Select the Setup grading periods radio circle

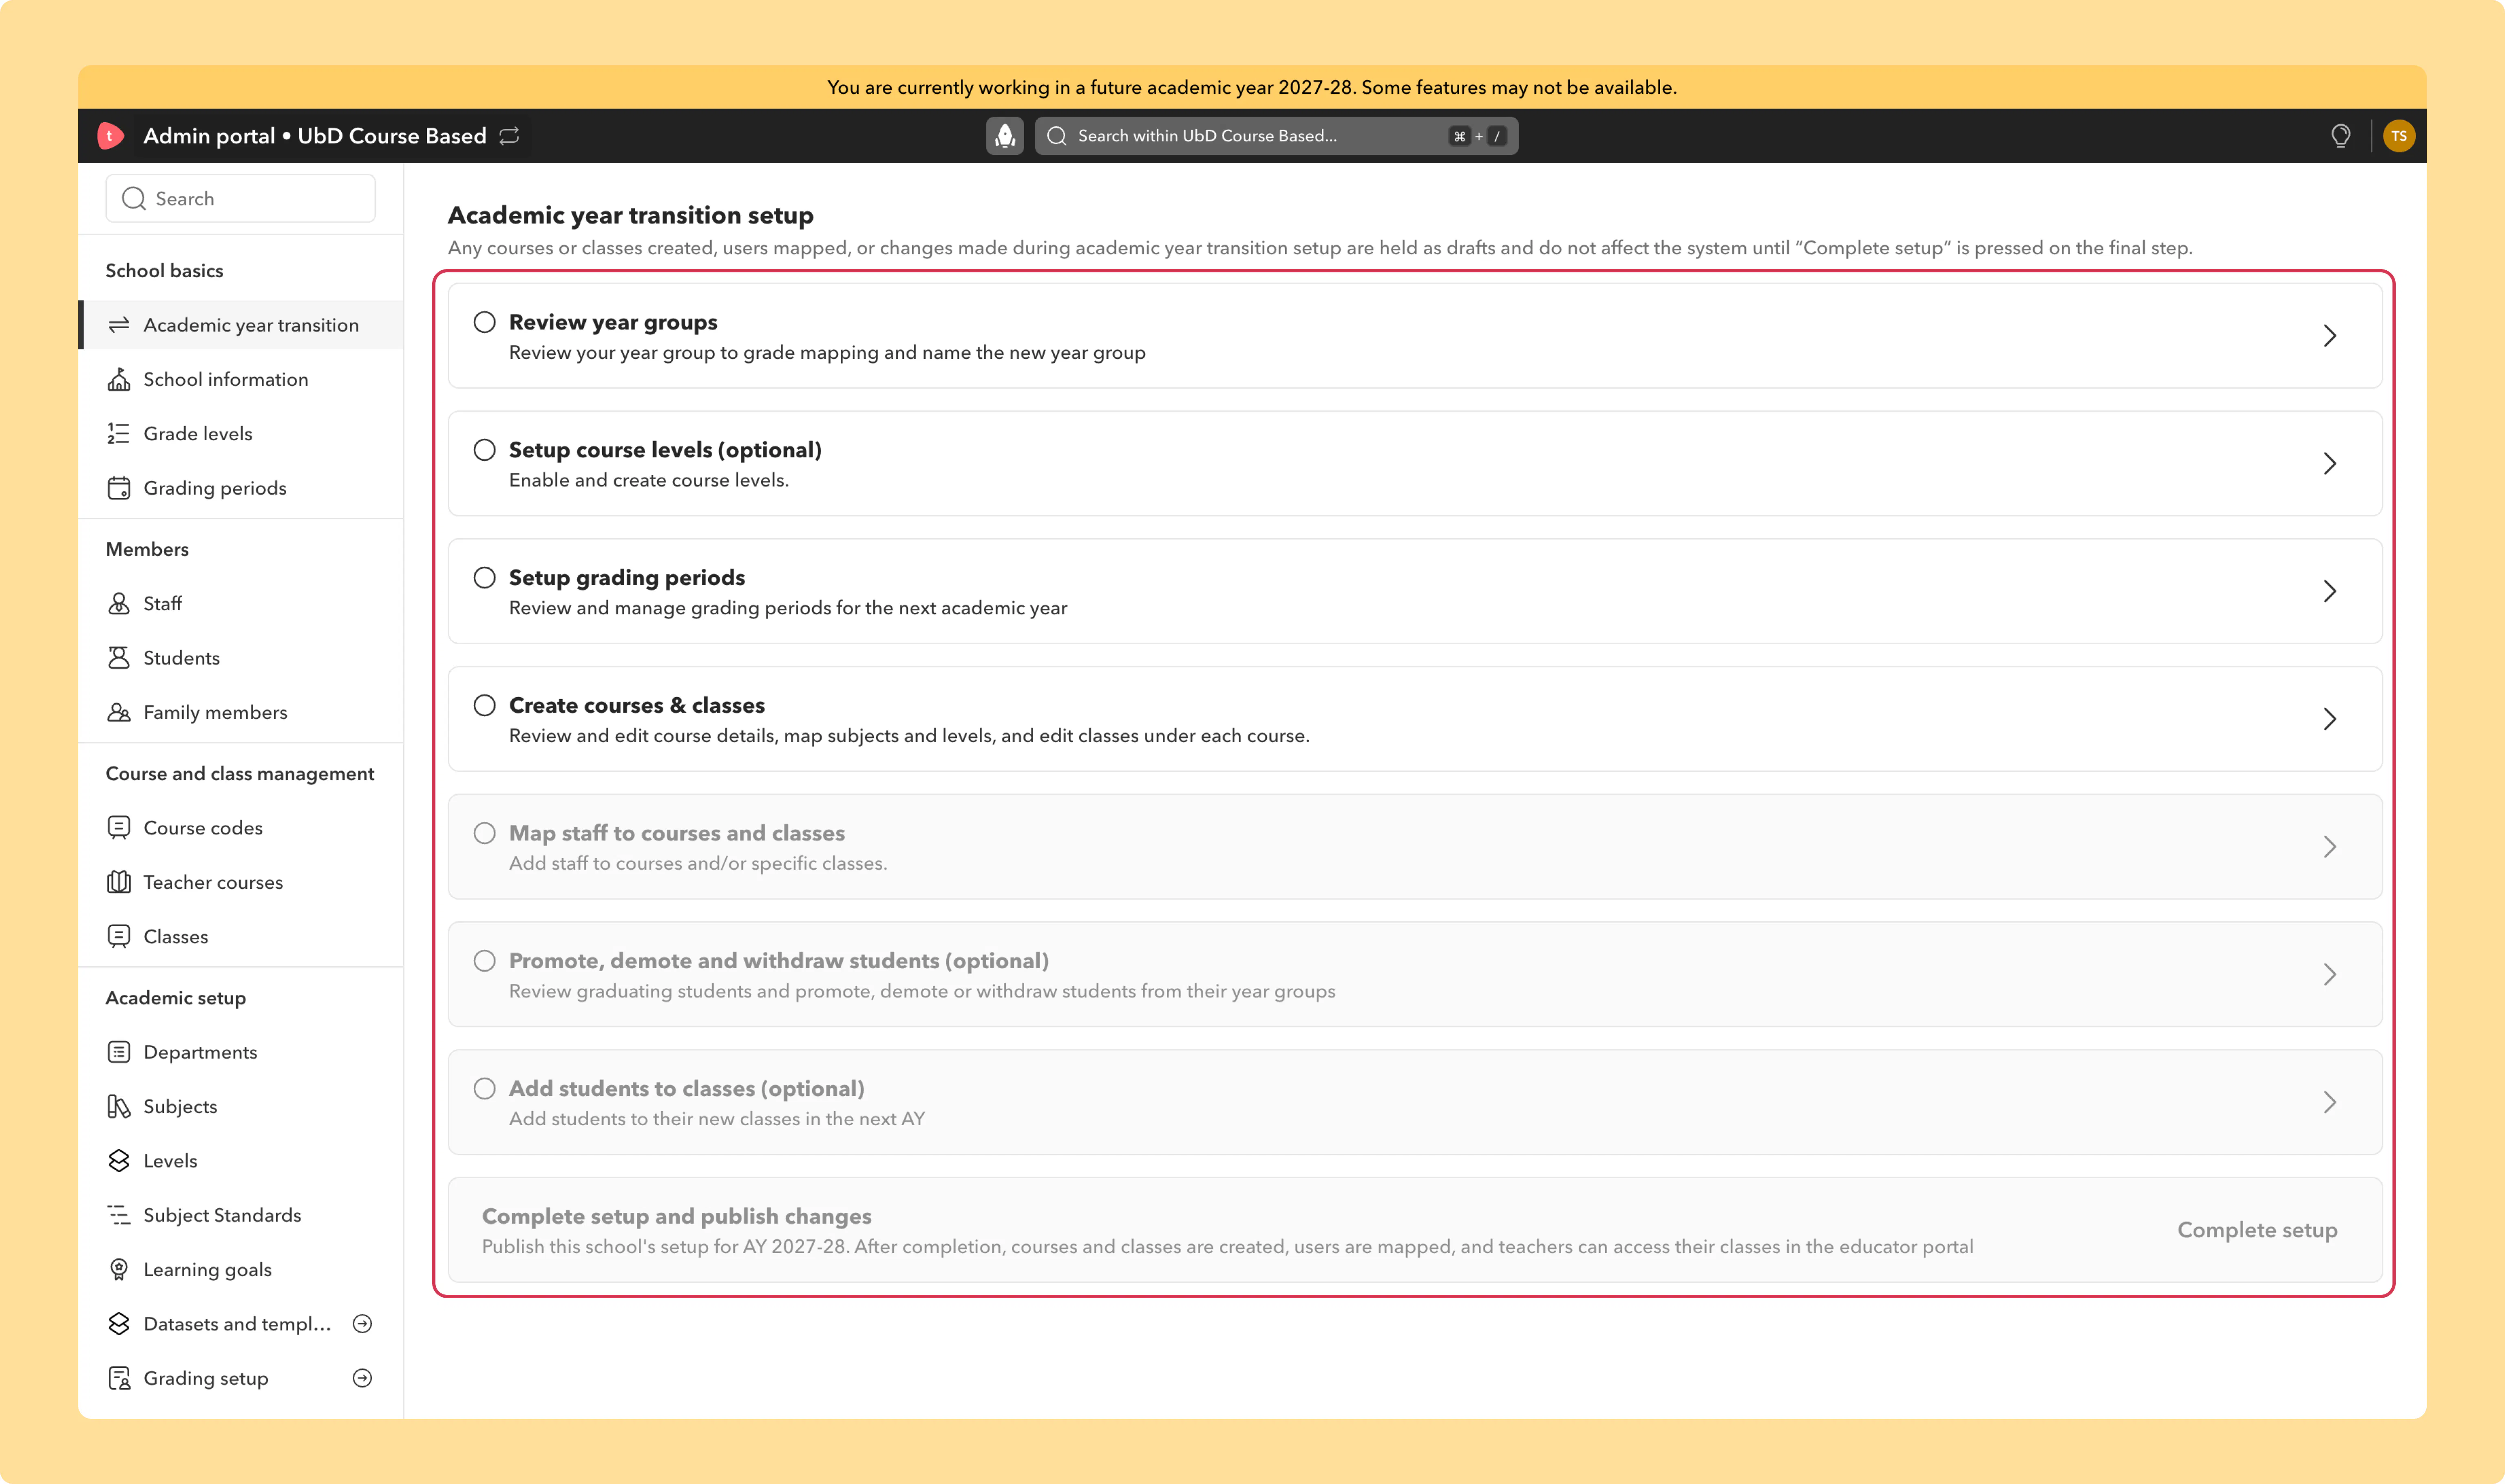(484, 578)
